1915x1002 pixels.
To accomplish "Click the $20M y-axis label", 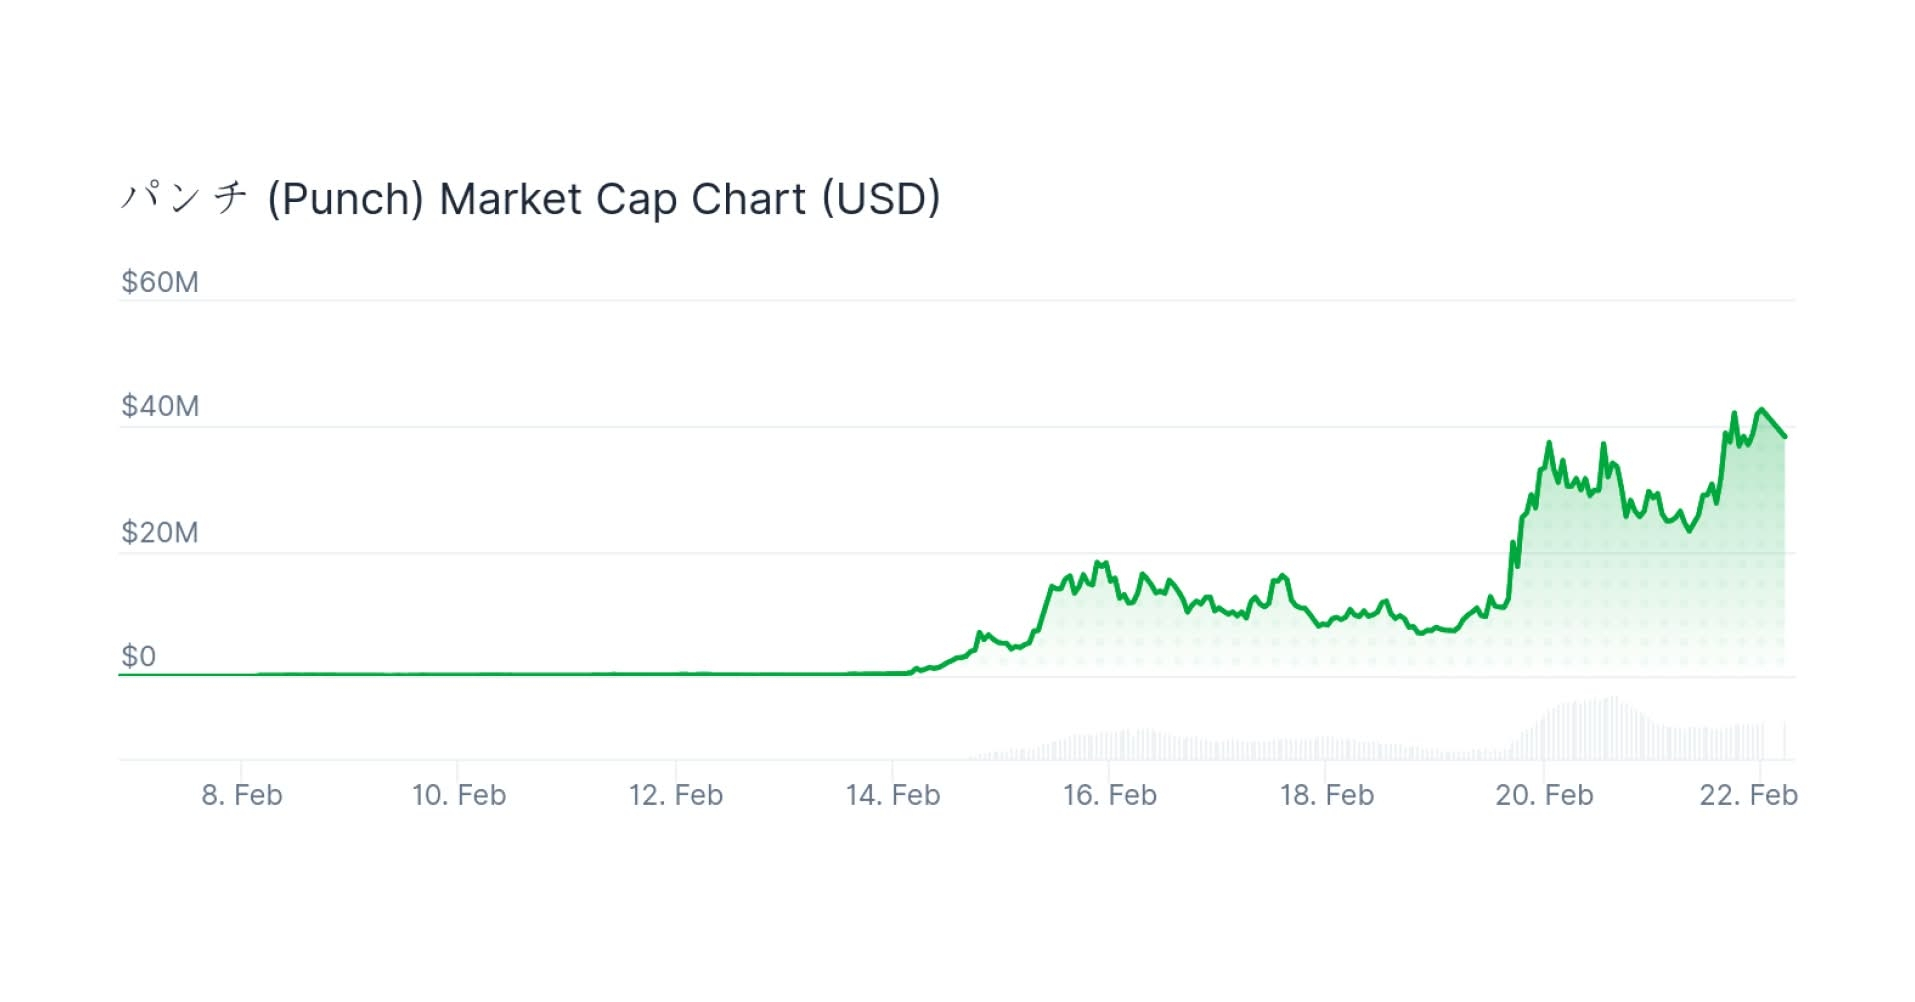I will tap(160, 532).
